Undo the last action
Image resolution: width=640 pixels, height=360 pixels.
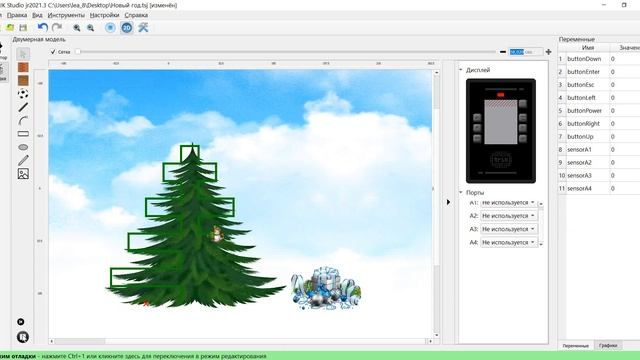click(x=42, y=27)
